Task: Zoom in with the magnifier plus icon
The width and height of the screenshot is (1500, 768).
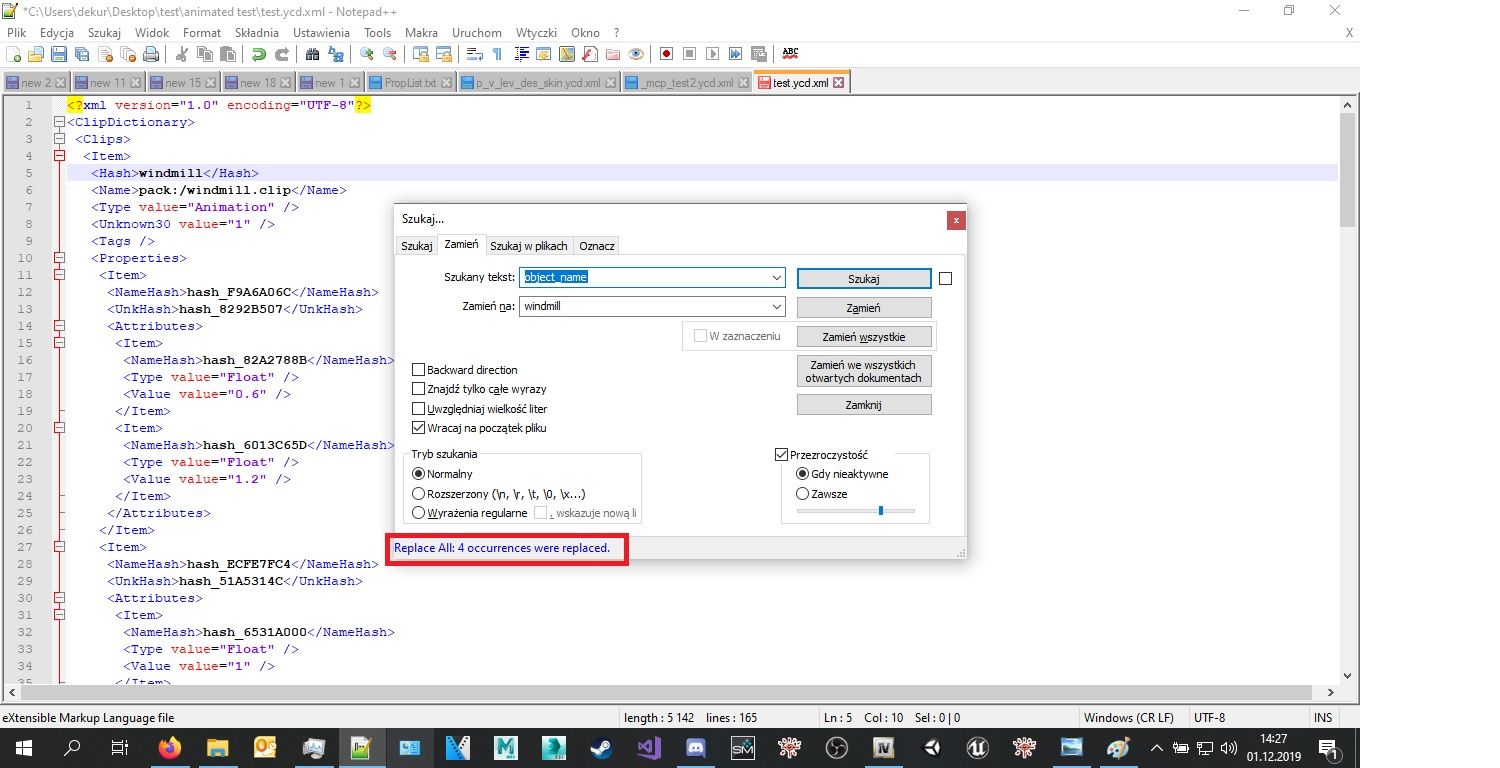Action: click(x=366, y=54)
